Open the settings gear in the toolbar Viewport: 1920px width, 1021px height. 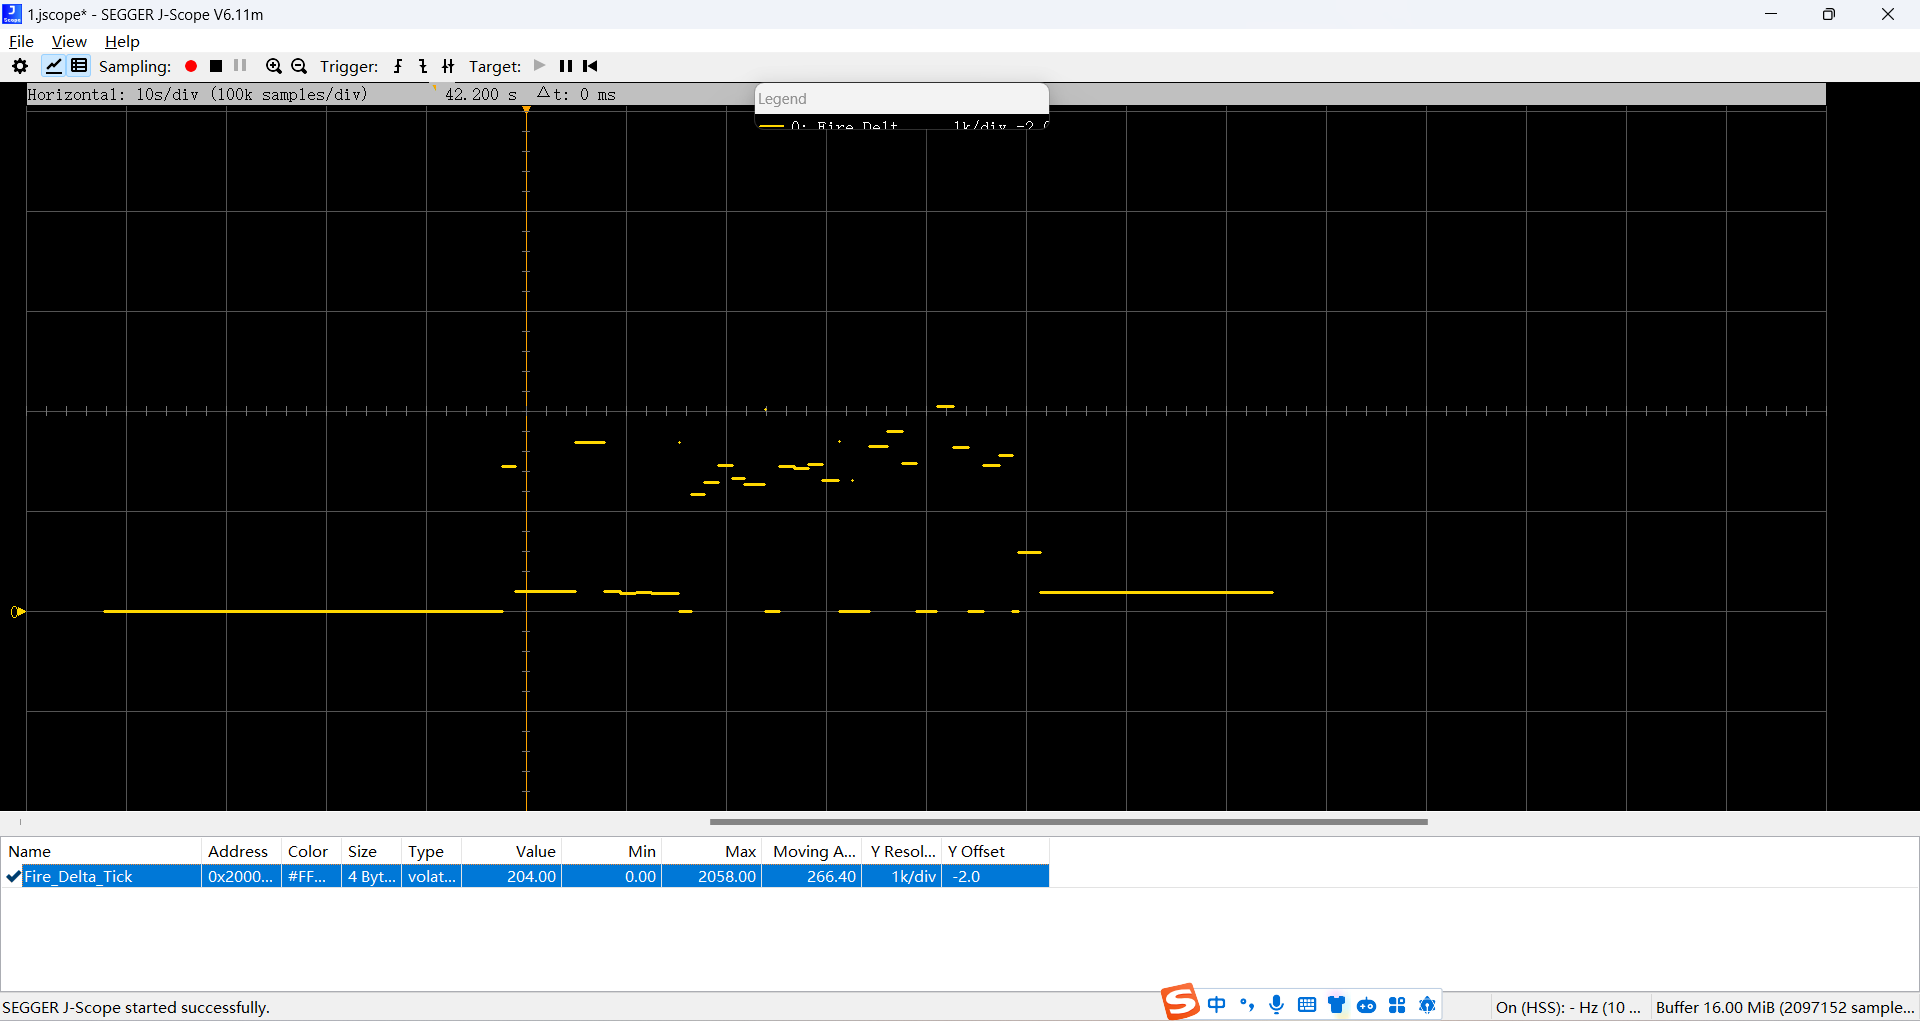[x=20, y=66]
